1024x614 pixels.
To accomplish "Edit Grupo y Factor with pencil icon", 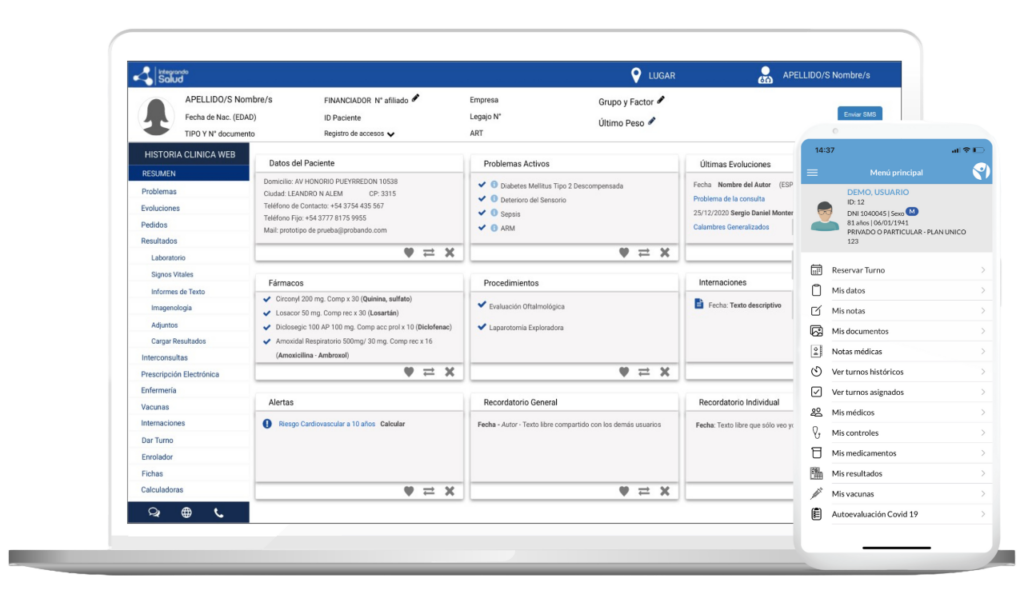I will pyautogui.click(x=660, y=100).
